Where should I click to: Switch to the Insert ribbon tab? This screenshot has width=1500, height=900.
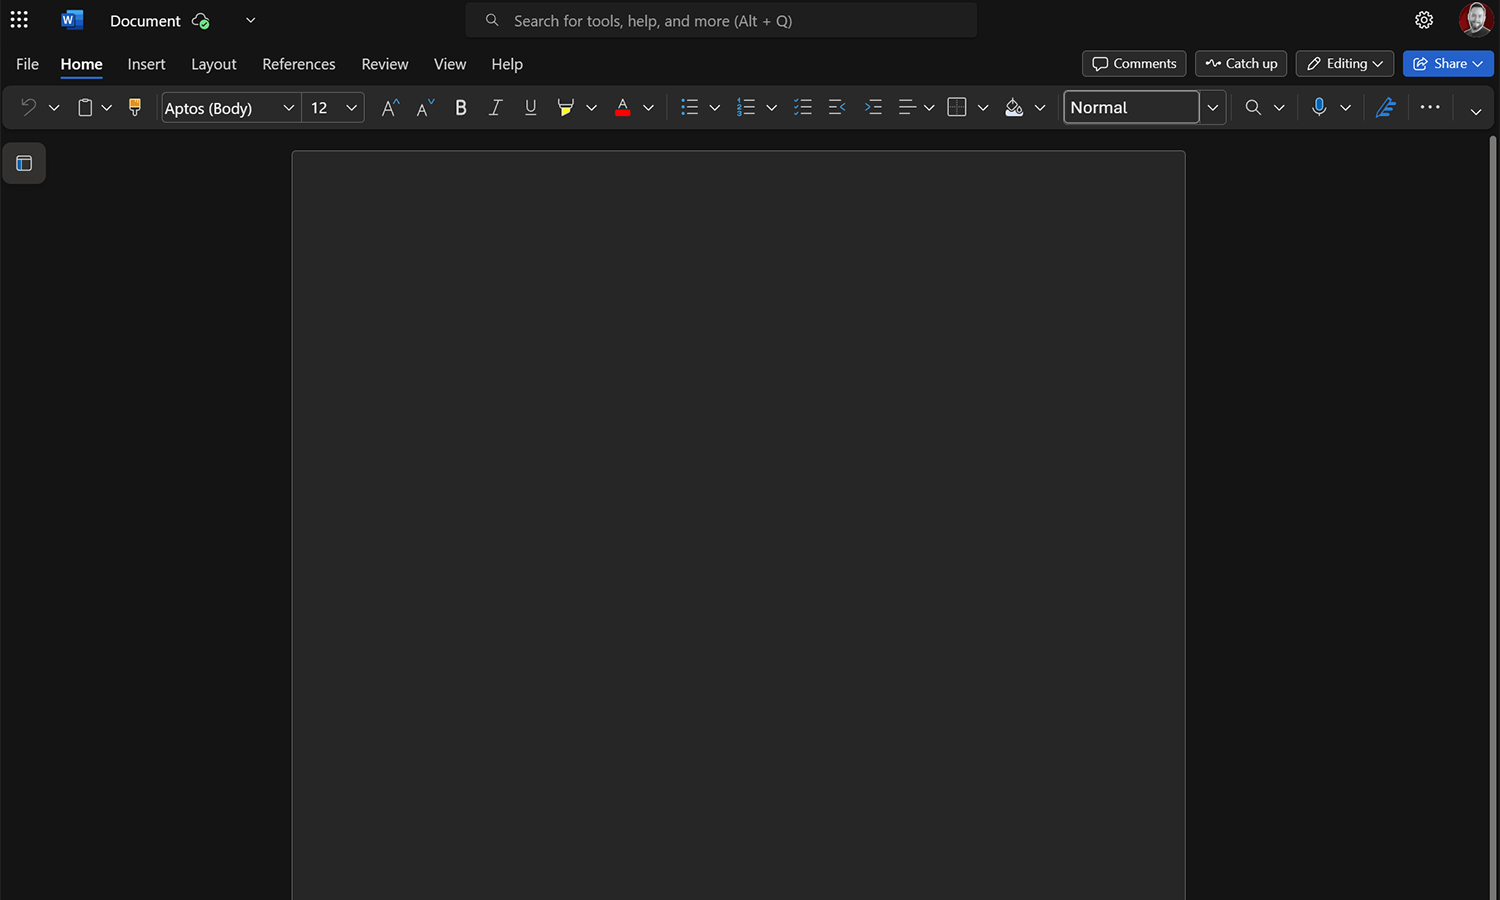[146, 64]
